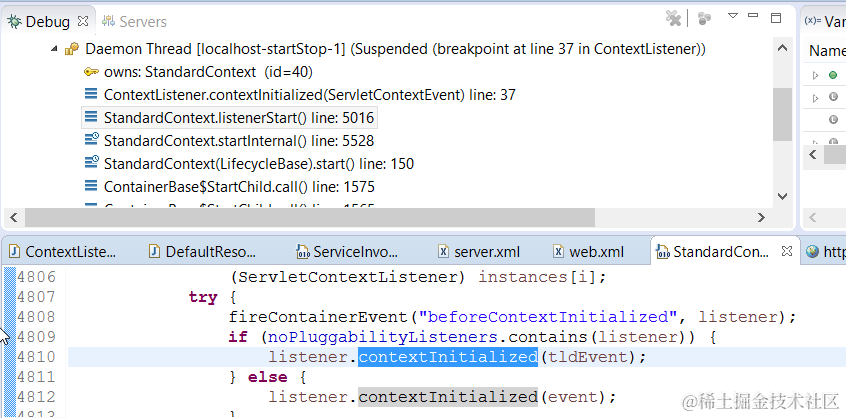Click the XML file icon on server.xml tab
The width and height of the screenshot is (846, 418).
click(444, 252)
